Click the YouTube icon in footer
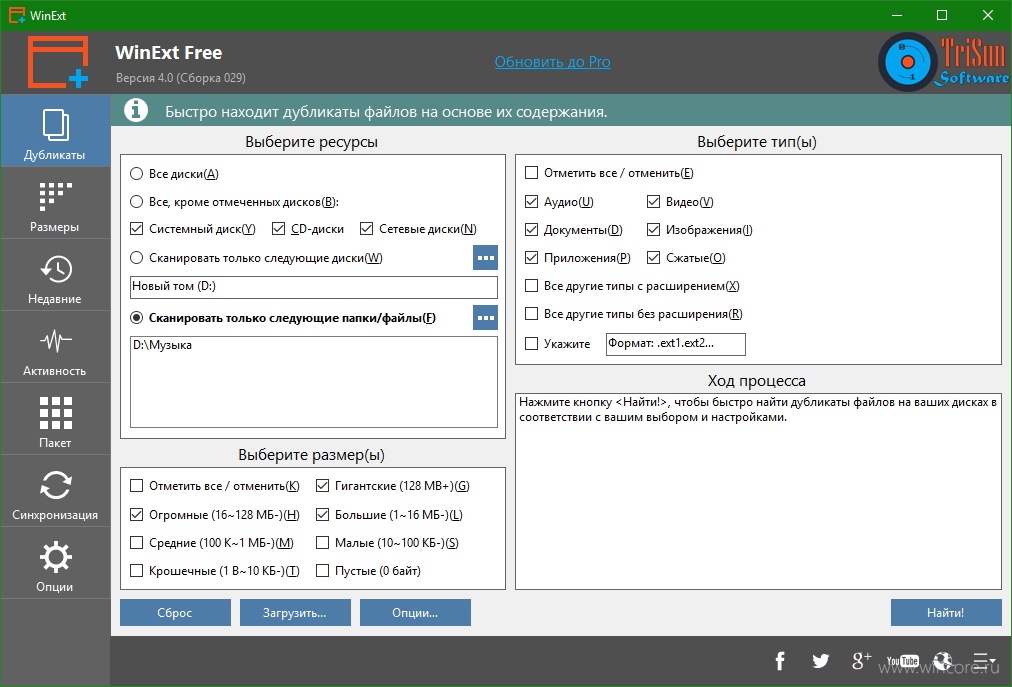The width and height of the screenshot is (1012, 687). (x=902, y=661)
